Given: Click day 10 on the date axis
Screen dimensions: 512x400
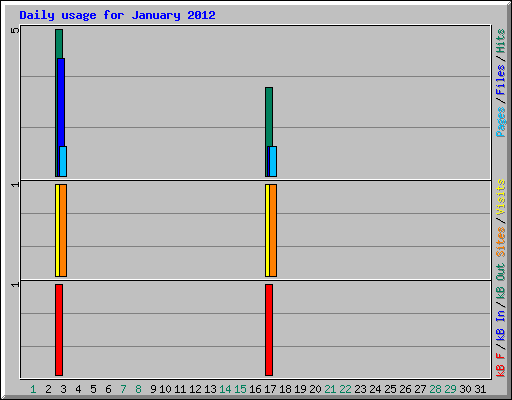Looking at the screenshot, I should pos(165,389).
